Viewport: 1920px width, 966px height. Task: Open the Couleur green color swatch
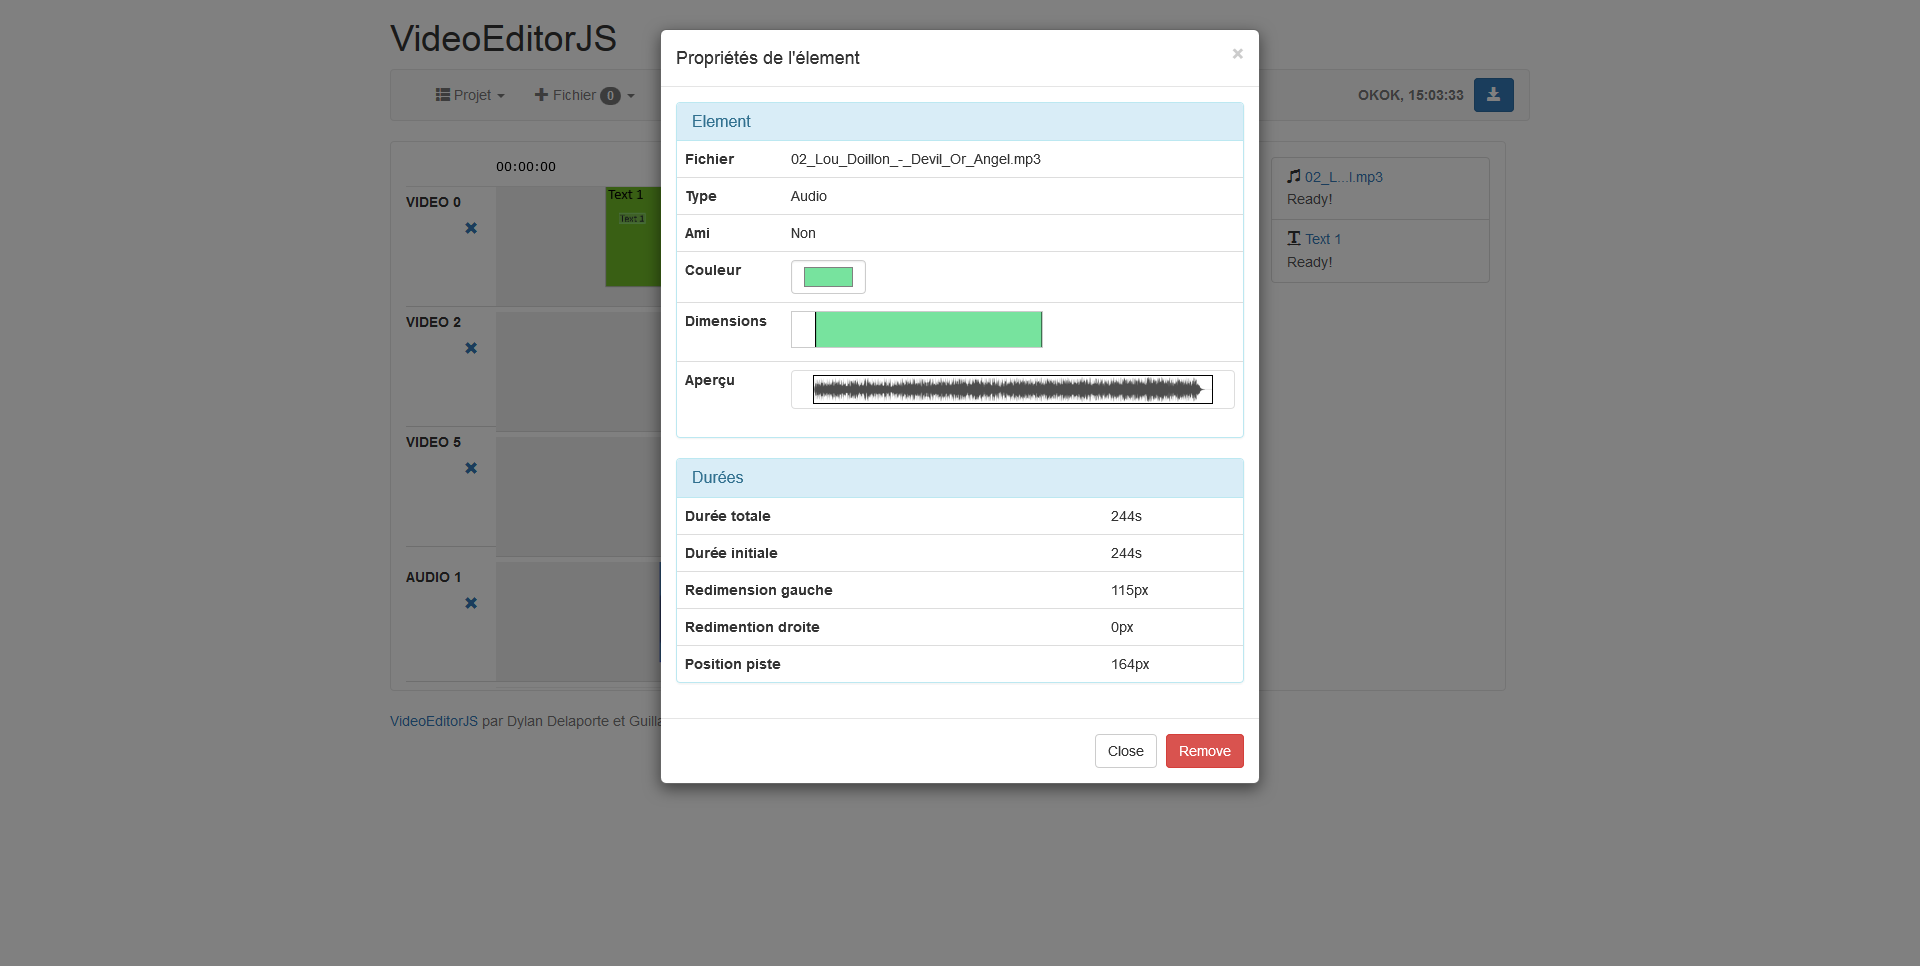pyautogui.click(x=828, y=277)
